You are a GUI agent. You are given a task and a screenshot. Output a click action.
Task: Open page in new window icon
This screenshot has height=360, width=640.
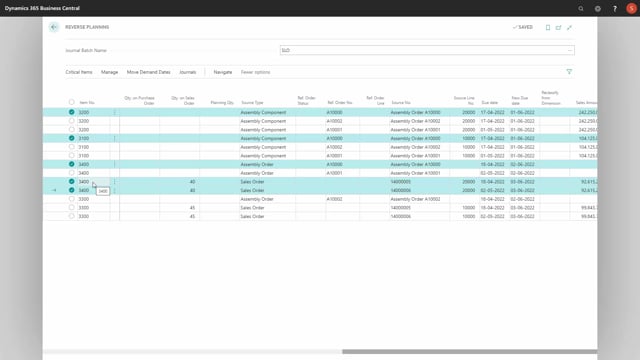pyautogui.click(x=558, y=27)
